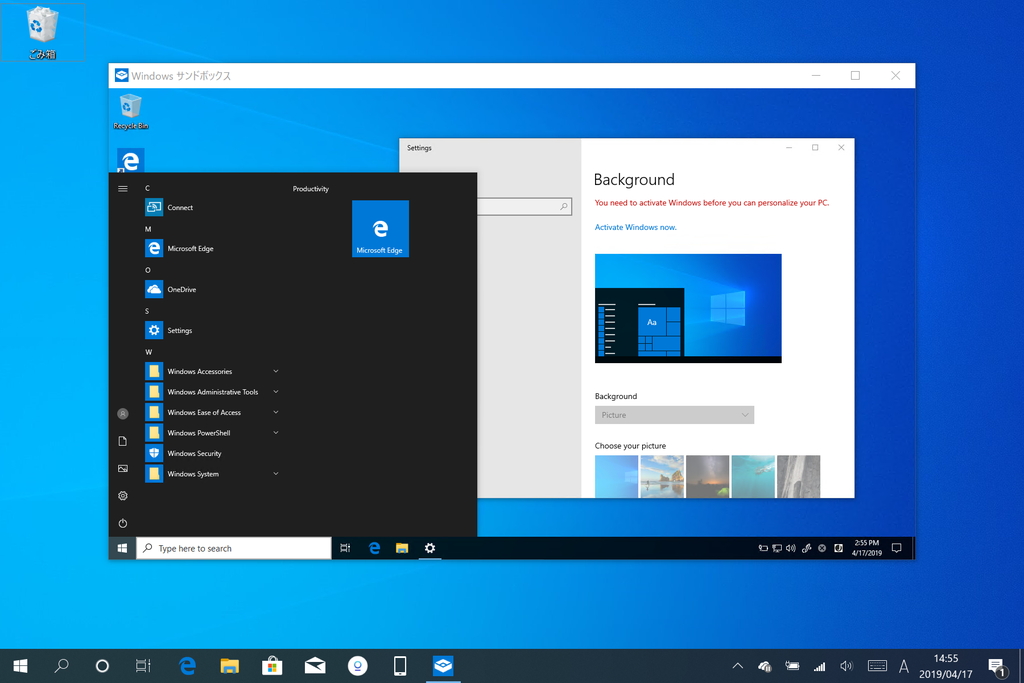Click in Type here to search box
This screenshot has width=1024, height=683.
click(x=234, y=548)
